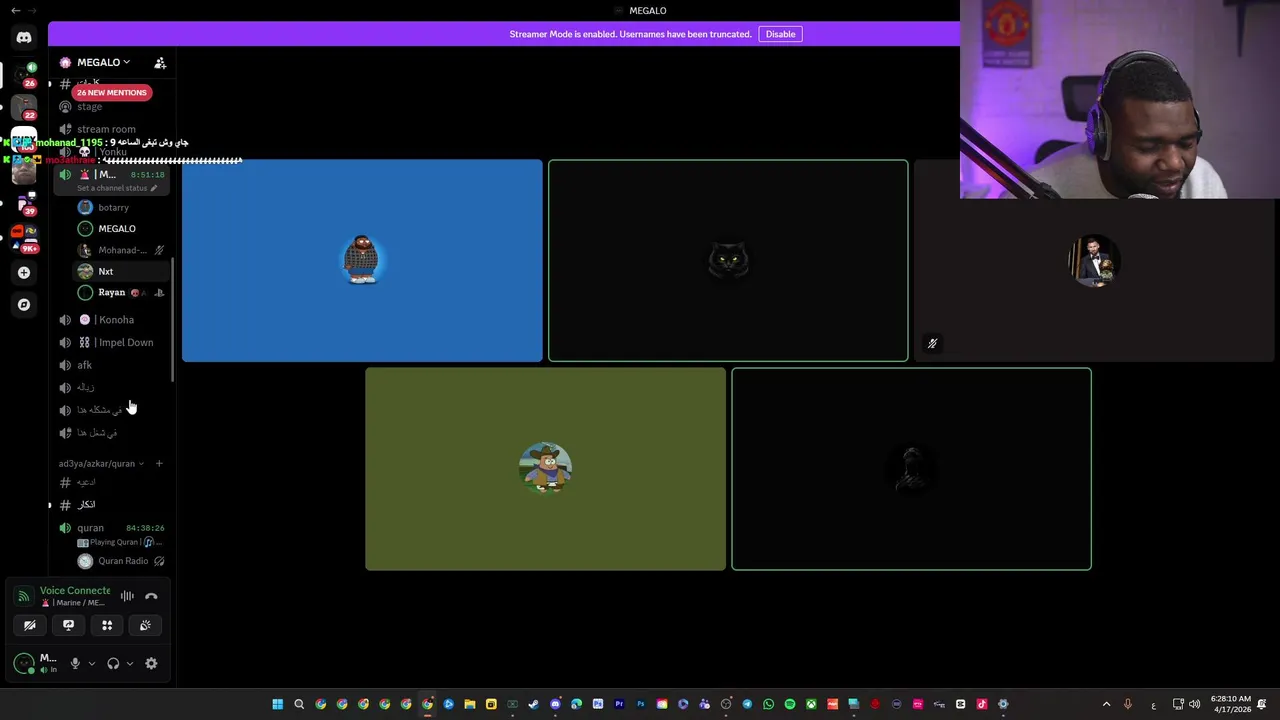Select Quran Radio user in quran channel
1280x720 pixels.
[x=122, y=561]
